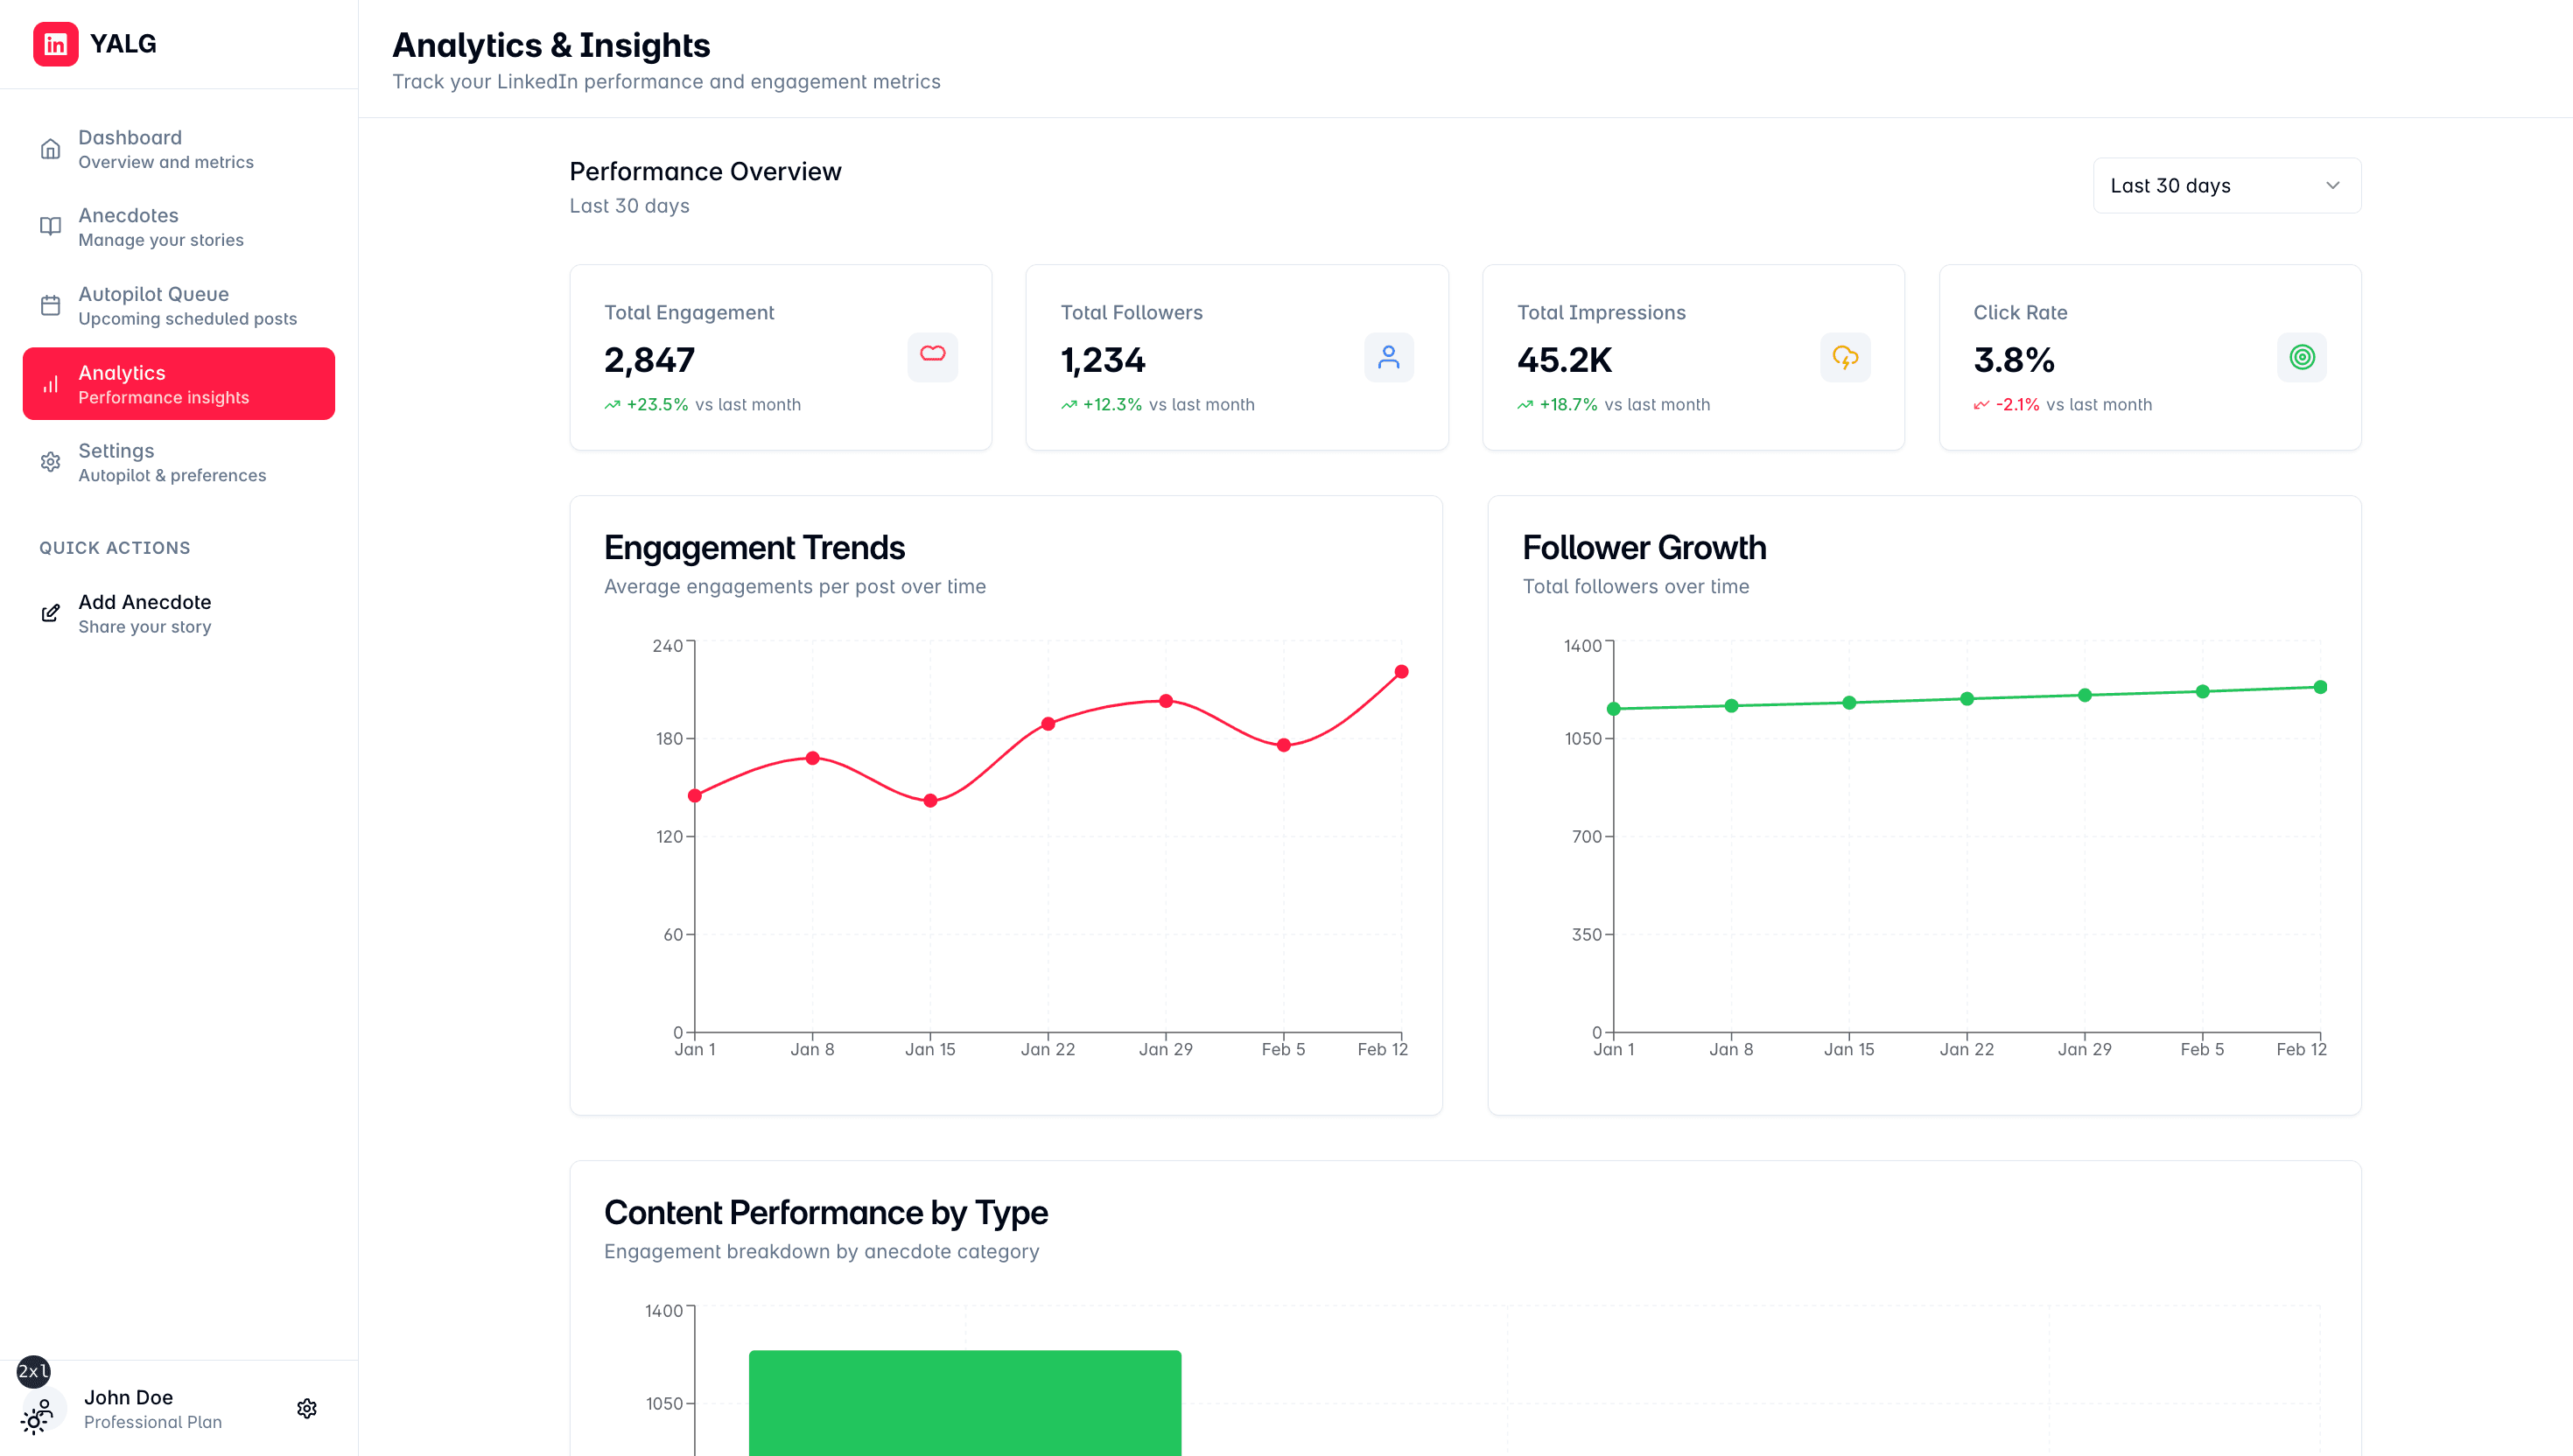Click the Follower Growth data point for Jan 1
Viewport: 2573px width, 1456px height.
pyautogui.click(x=1614, y=709)
